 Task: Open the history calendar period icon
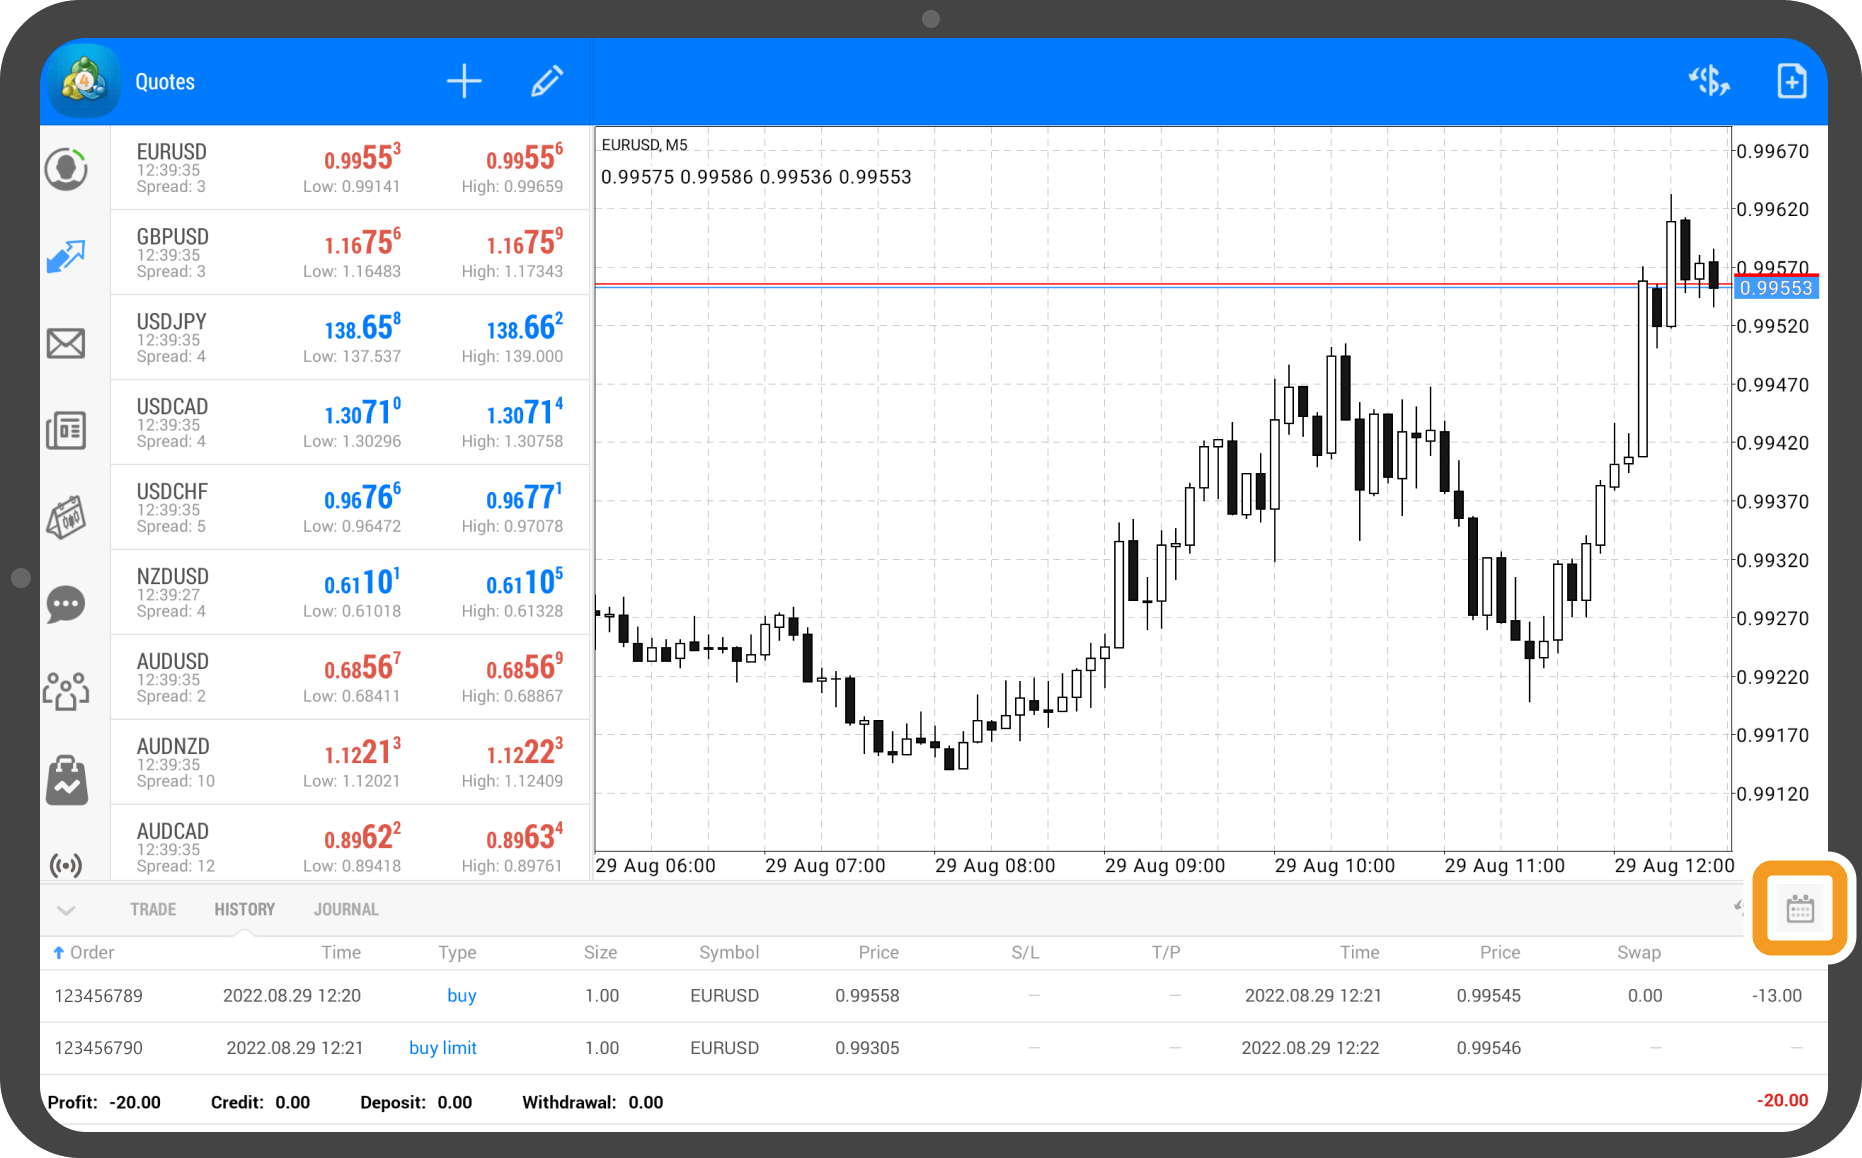tap(1800, 909)
